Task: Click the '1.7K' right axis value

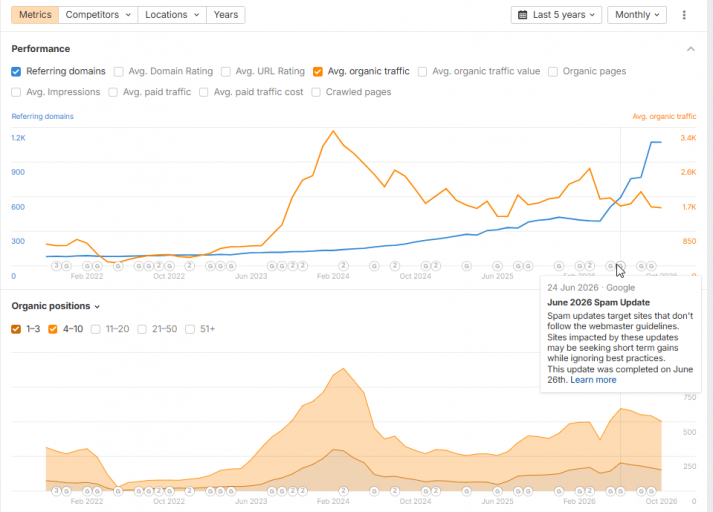Action: tap(689, 207)
